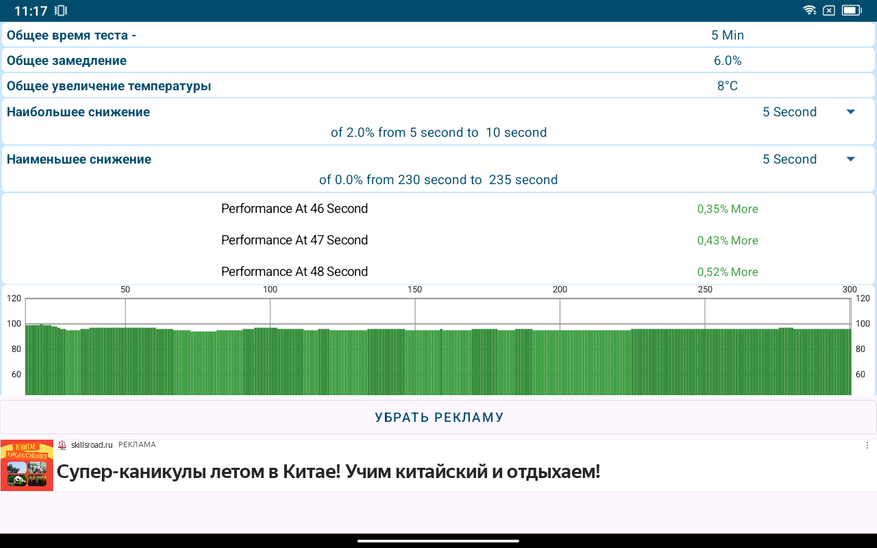Screen dimensions: 877x548
Task: Tap the vibrate mode icon in status bar
Action: [61, 11]
